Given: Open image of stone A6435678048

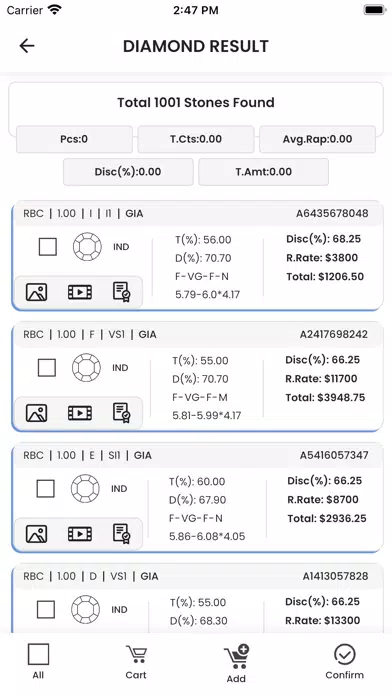Looking at the screenshot, I should [36, 292].
